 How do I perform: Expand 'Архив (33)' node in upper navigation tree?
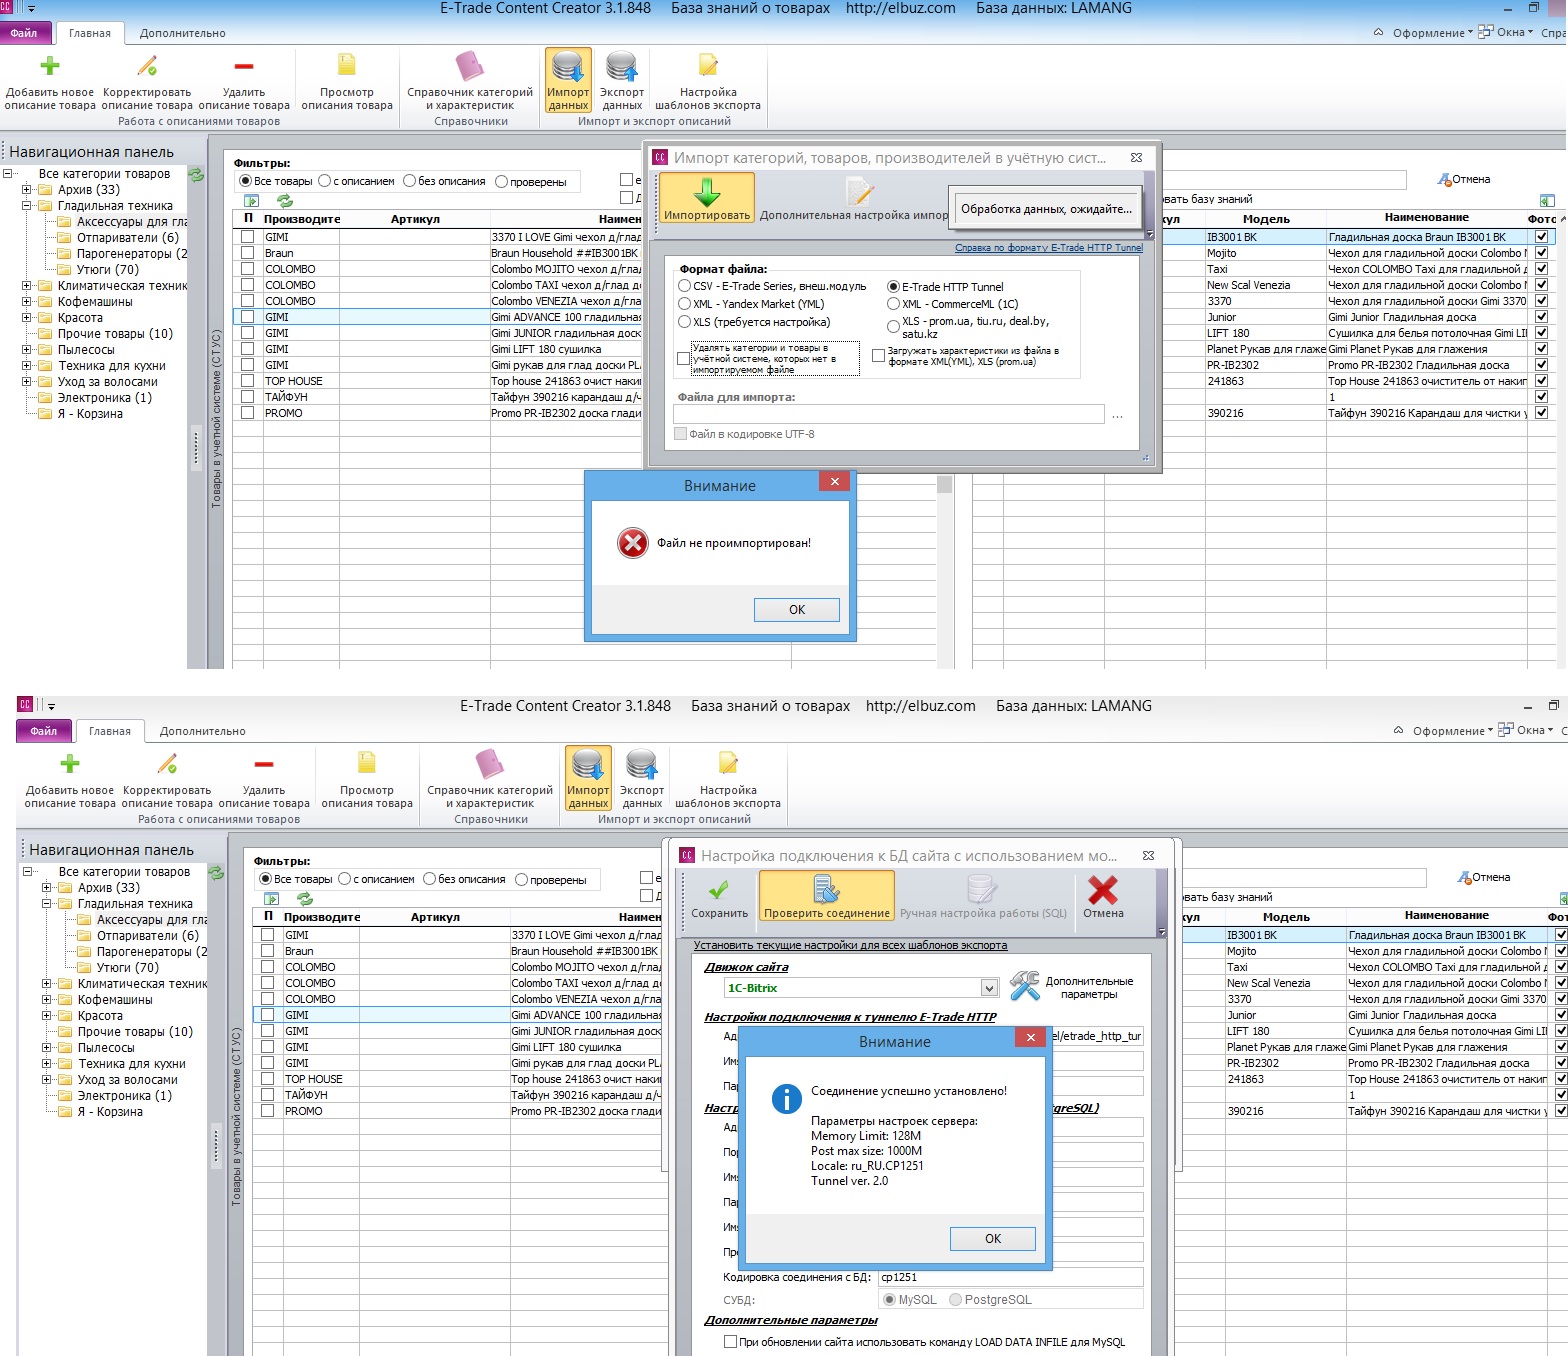pos(27,190)
